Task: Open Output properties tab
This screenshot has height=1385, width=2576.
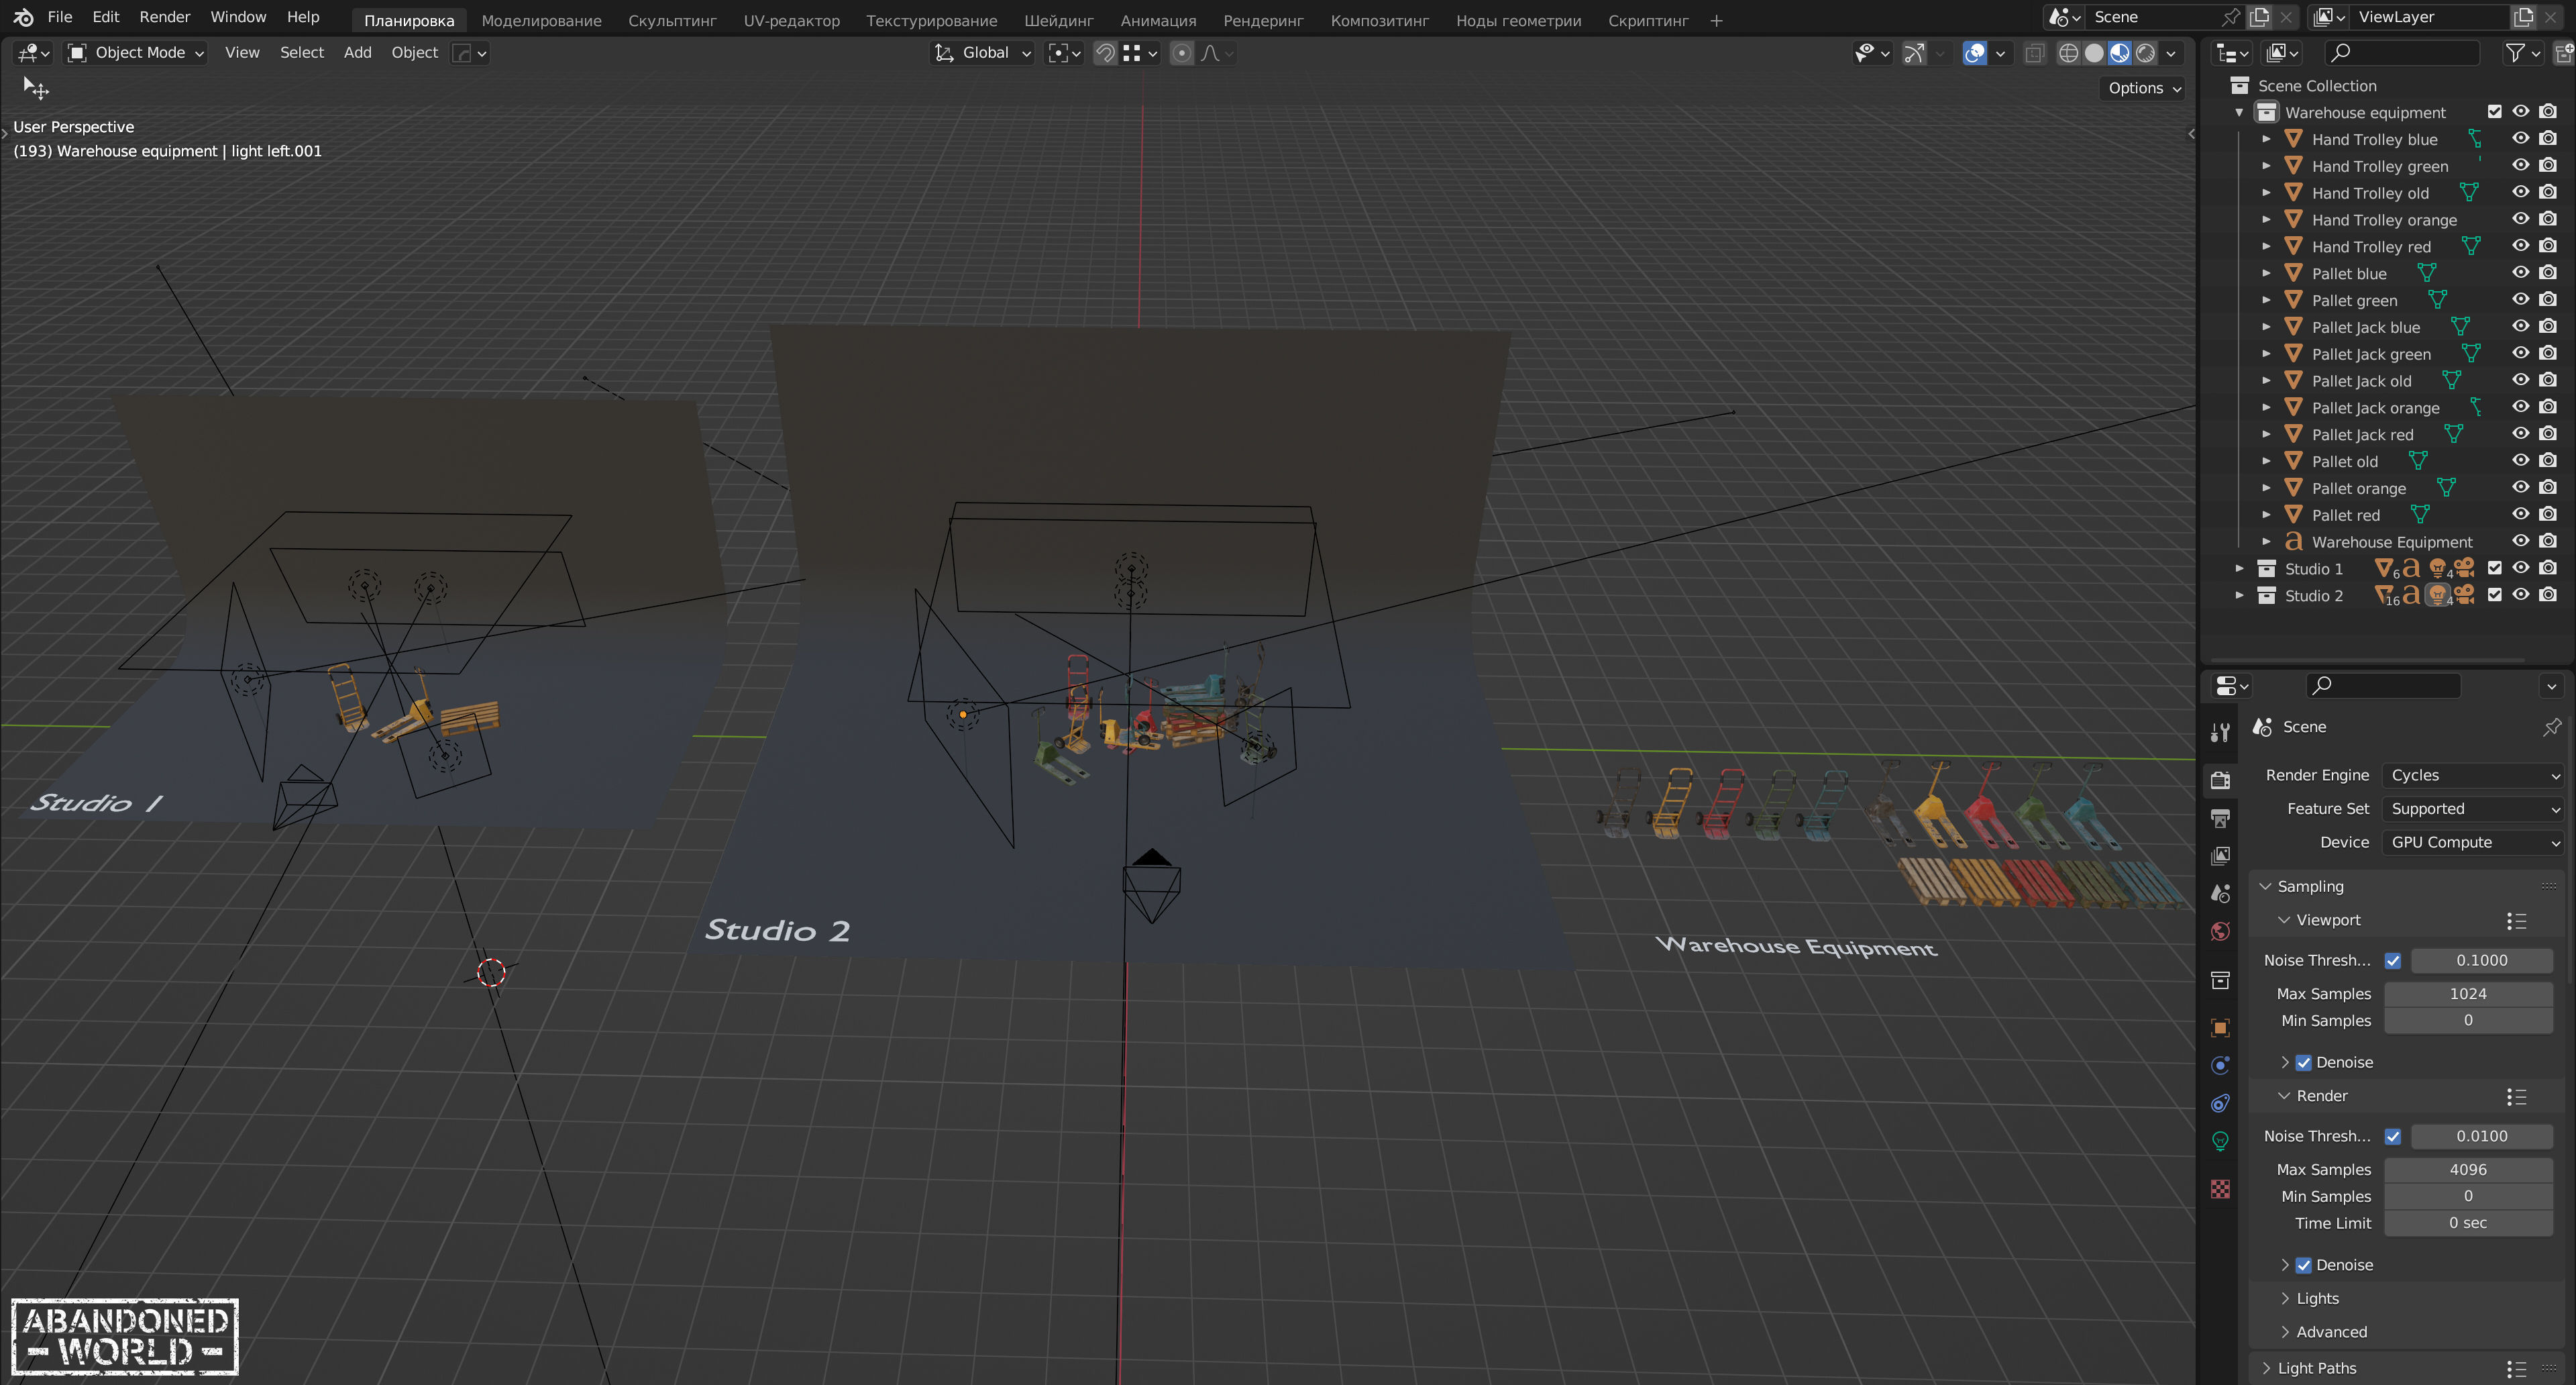Action: pos(2220,819)
